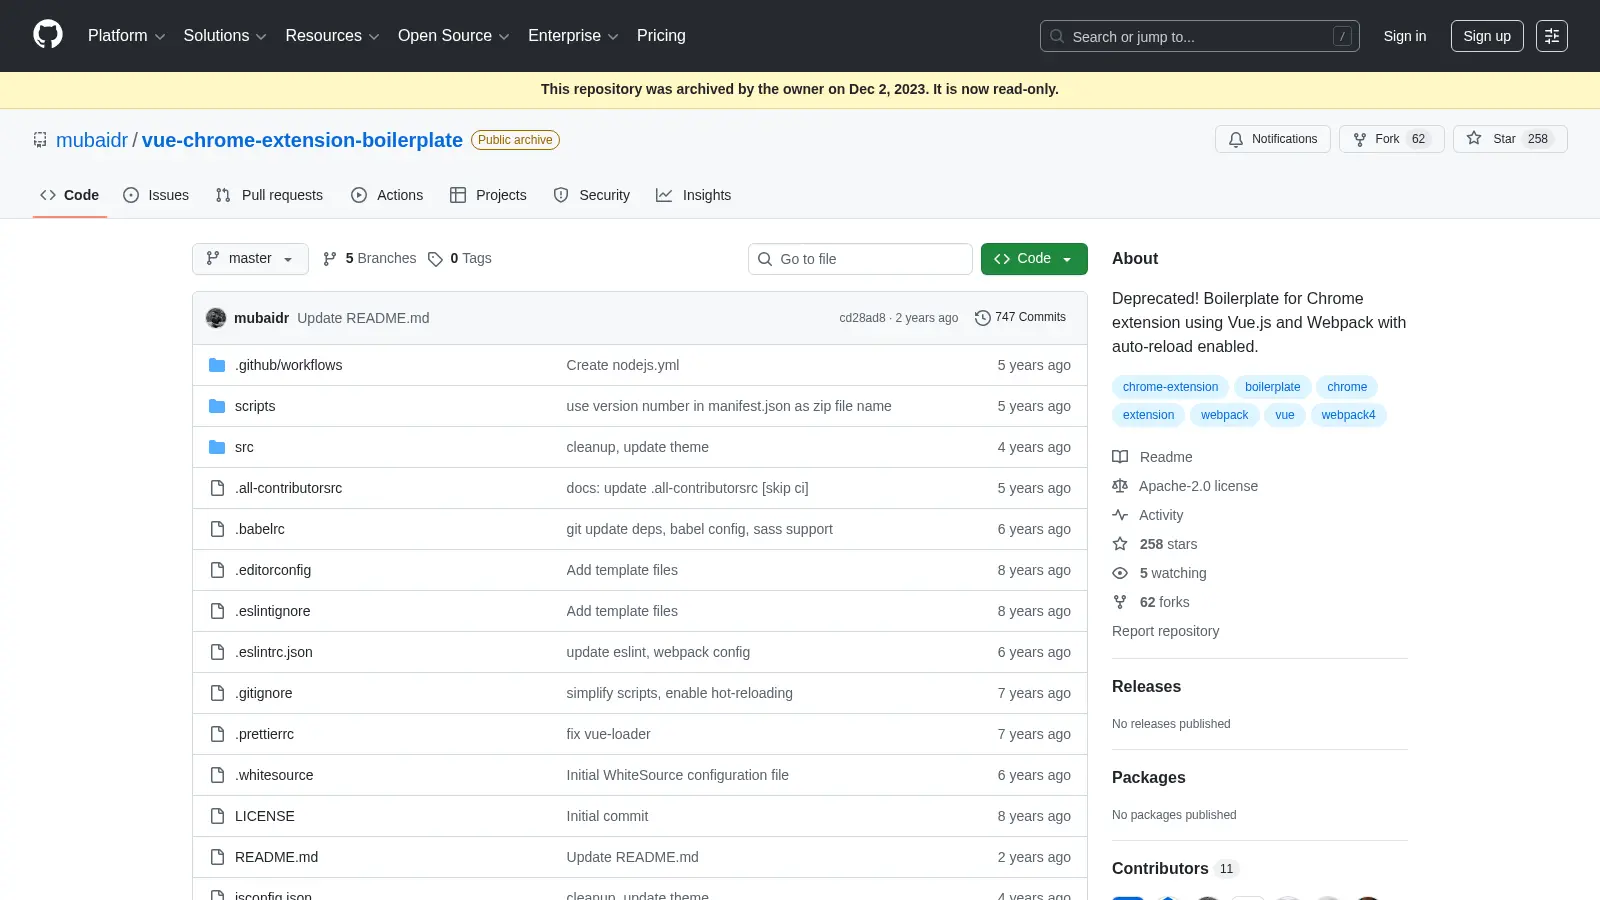The image size is (1600, 900).
Task: Click the magnifier icon in the search bar
Action: click(x=1057, y=36)
